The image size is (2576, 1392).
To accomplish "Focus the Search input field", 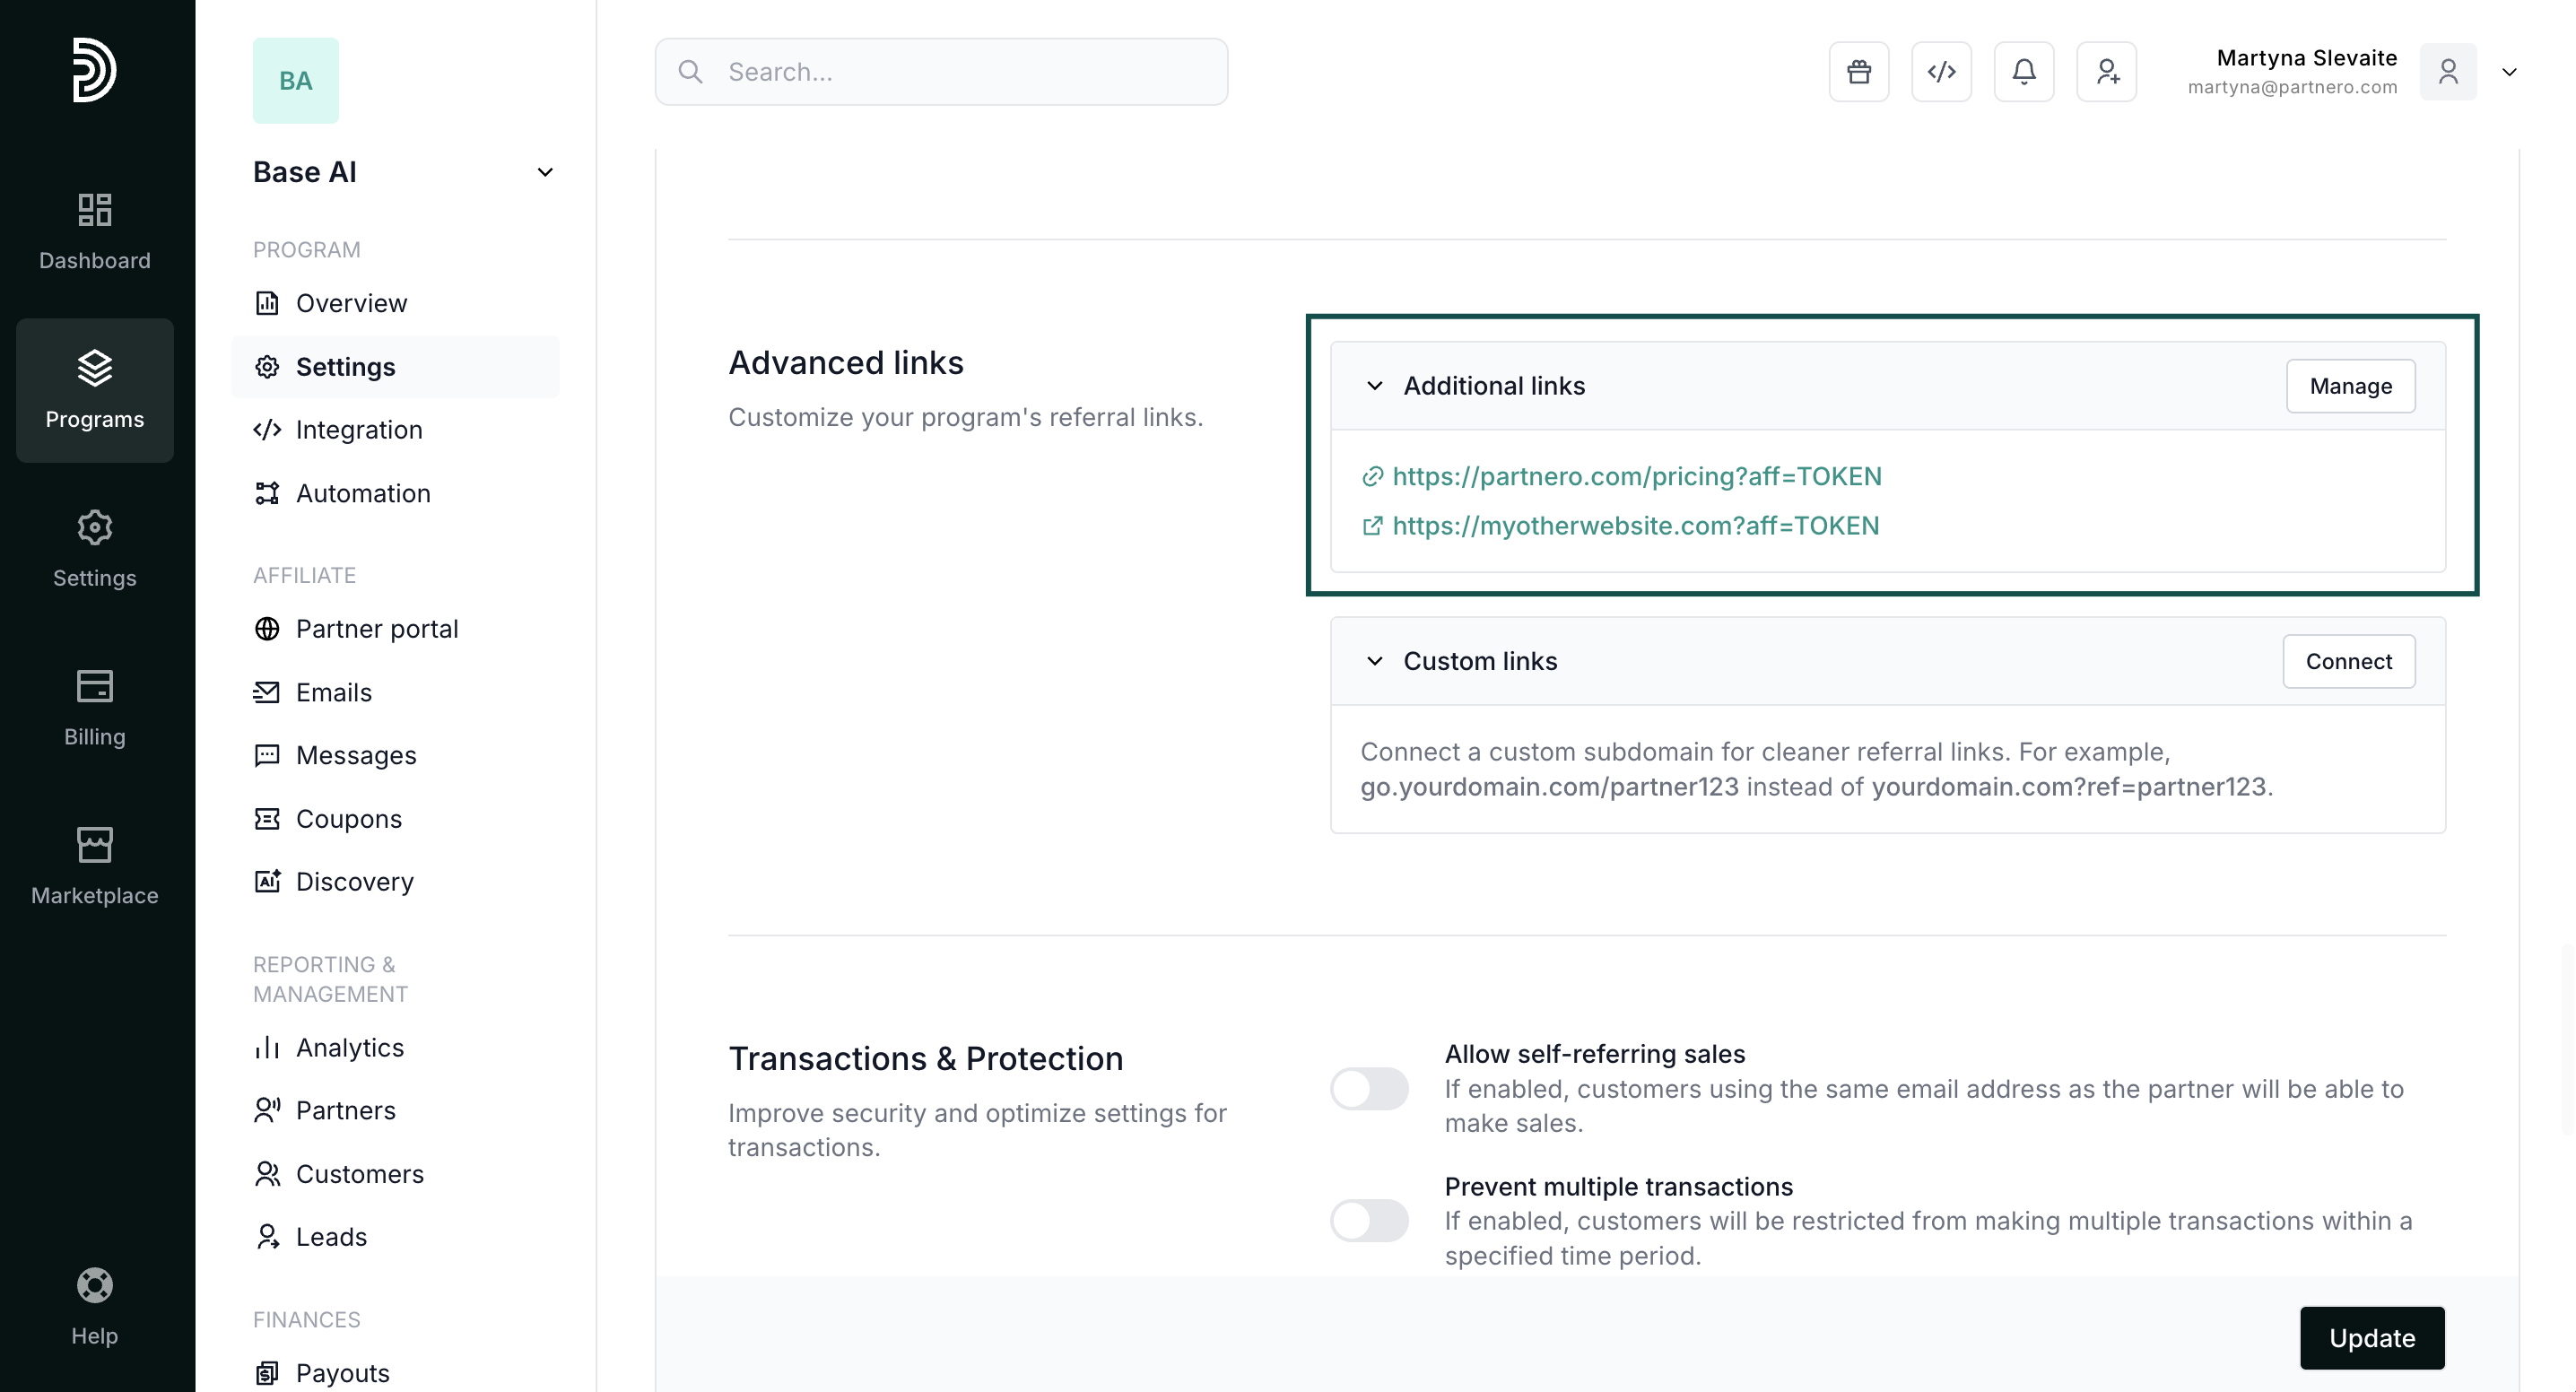I will 960,72.
